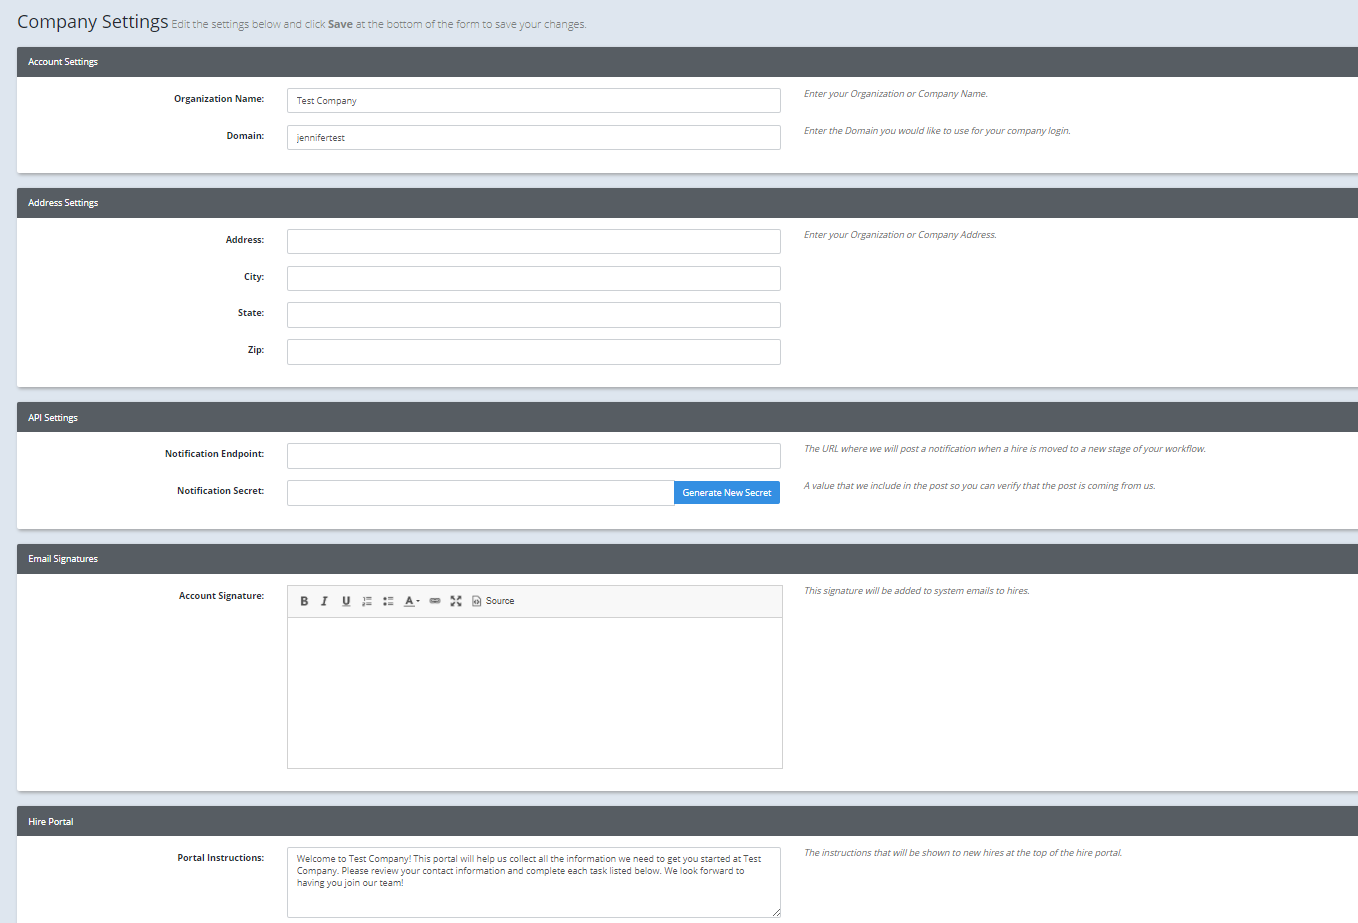Click the Generate New Secret button
Image resolution: width=1358 pixels, height=923 pixels.
(727, 492)
